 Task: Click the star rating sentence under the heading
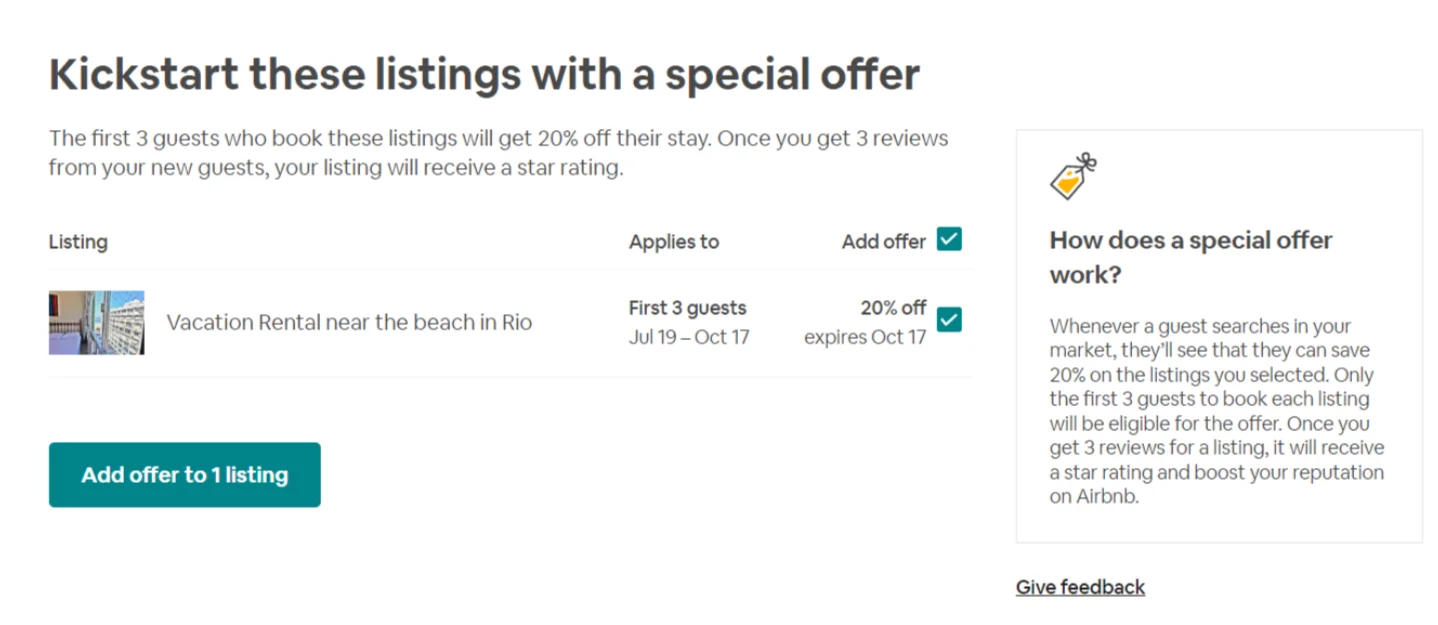(335, 167)
